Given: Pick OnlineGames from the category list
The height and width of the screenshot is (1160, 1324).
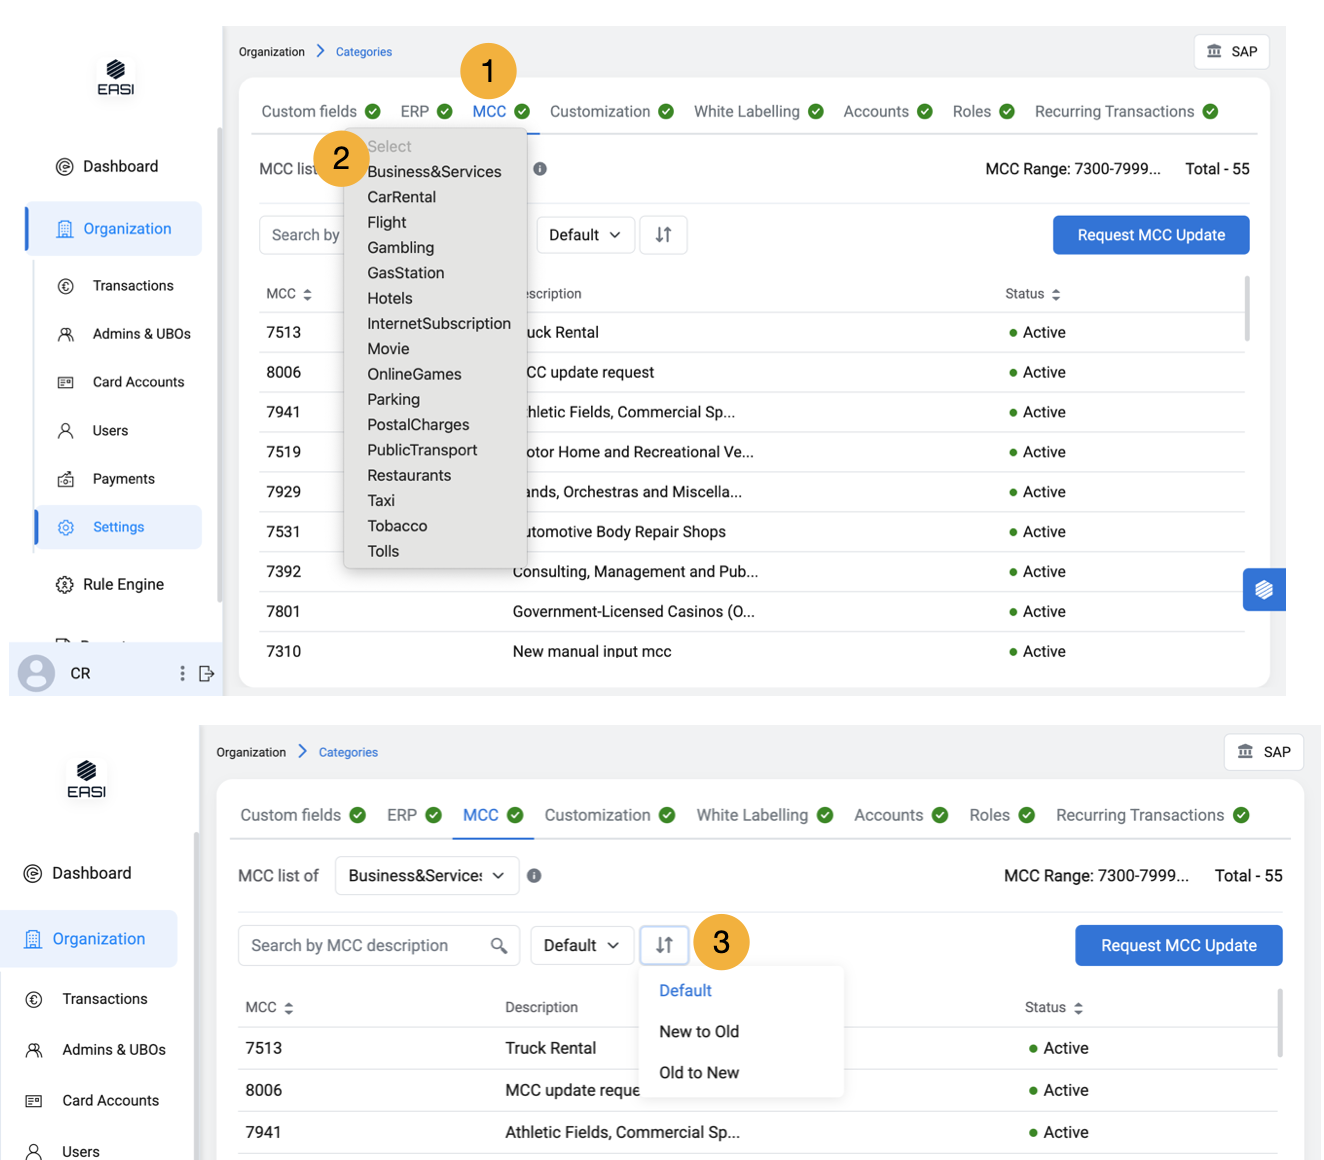Looking at the screenshot, I should click(x=414, y=375).
